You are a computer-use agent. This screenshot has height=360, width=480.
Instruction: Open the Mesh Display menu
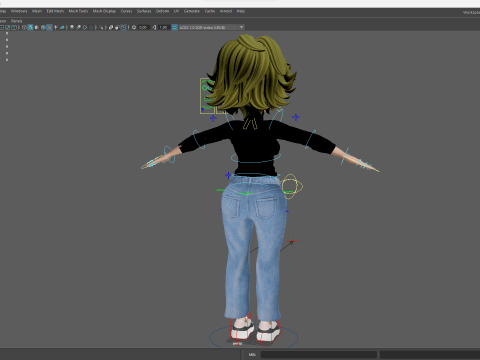point(104,11)
